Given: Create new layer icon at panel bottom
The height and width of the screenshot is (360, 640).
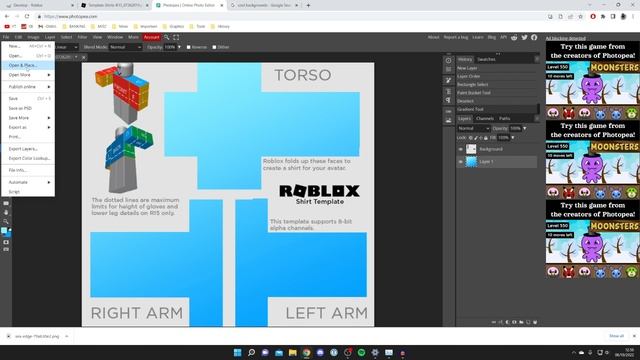Looking at the screenshot, I should point(528,322).
